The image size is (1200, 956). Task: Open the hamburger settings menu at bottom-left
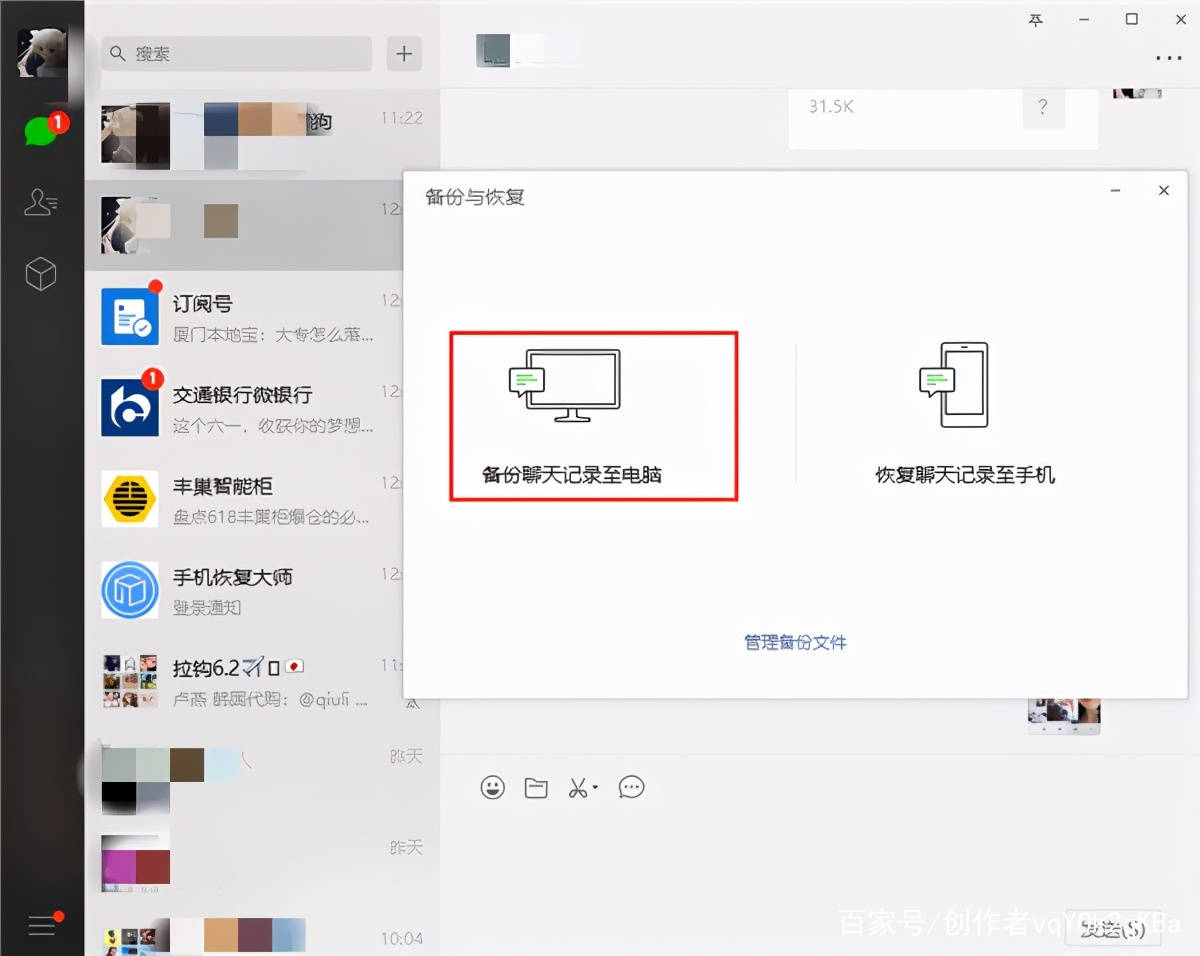click(42, 925)
